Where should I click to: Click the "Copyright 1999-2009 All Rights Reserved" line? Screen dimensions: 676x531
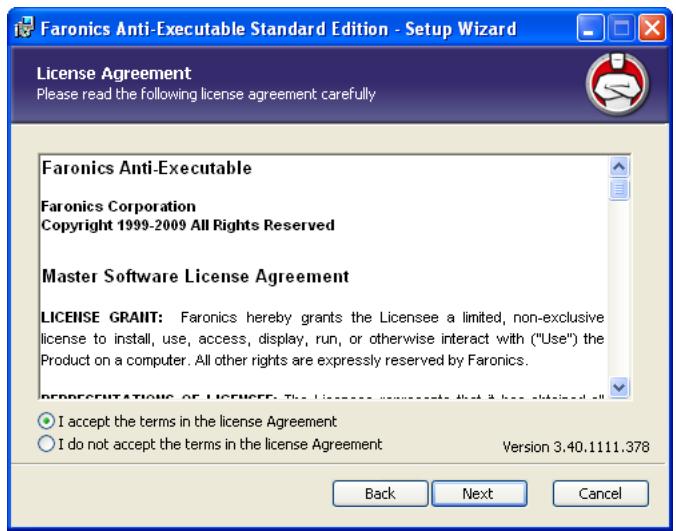[188, 225]
